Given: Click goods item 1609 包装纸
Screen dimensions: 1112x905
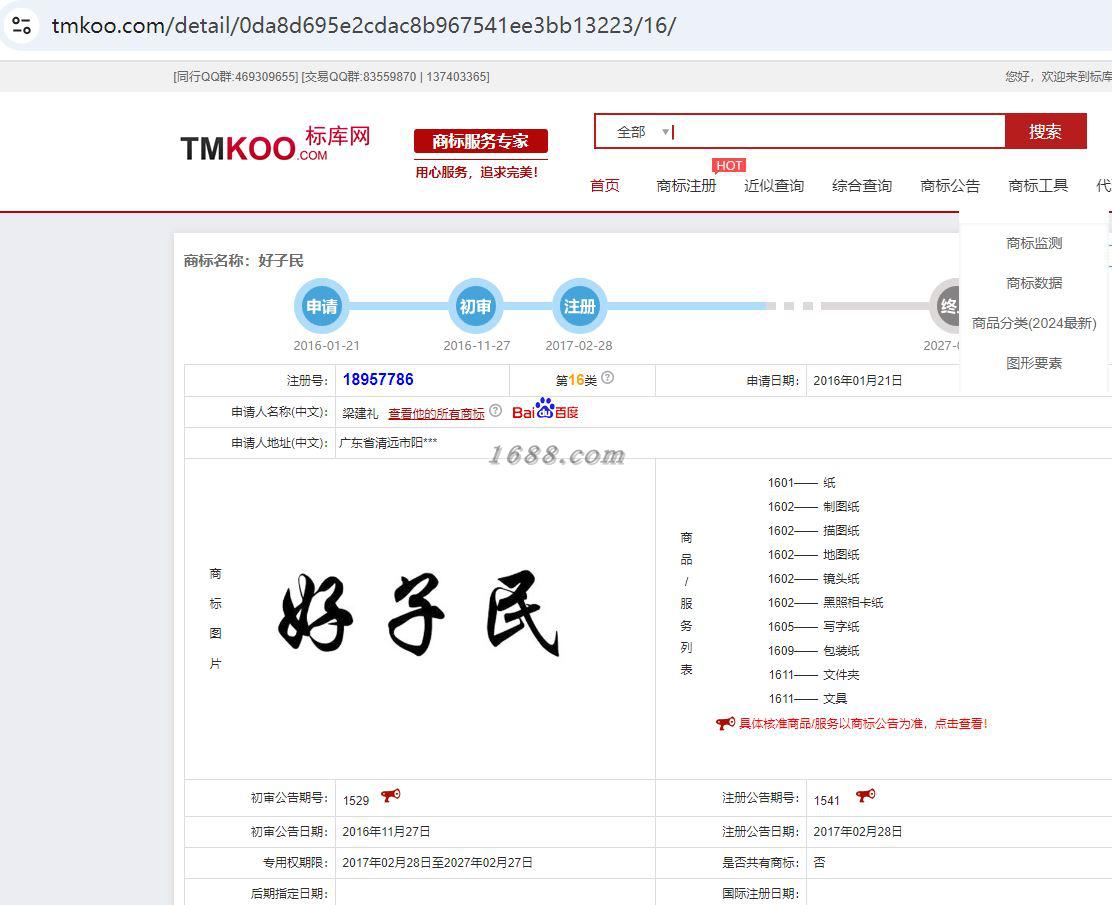Looking at the screenshot, I should coord(813,650).
